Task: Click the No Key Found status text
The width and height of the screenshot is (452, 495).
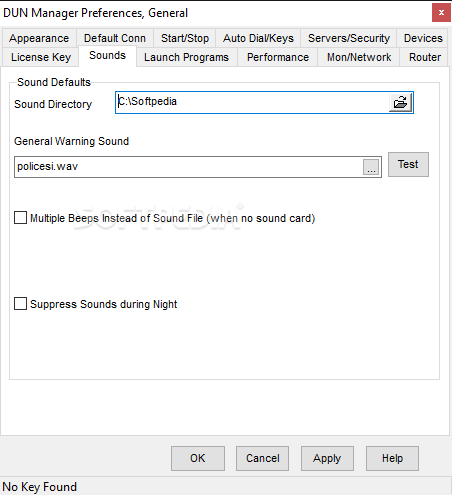Action: (40, 487)
